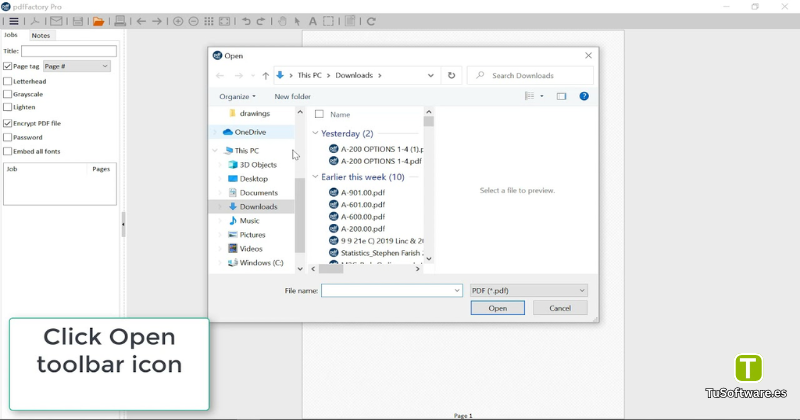Click the file list vertical scrollbar
This screenshot has height=420, width=800.
[x=429, y=185]
